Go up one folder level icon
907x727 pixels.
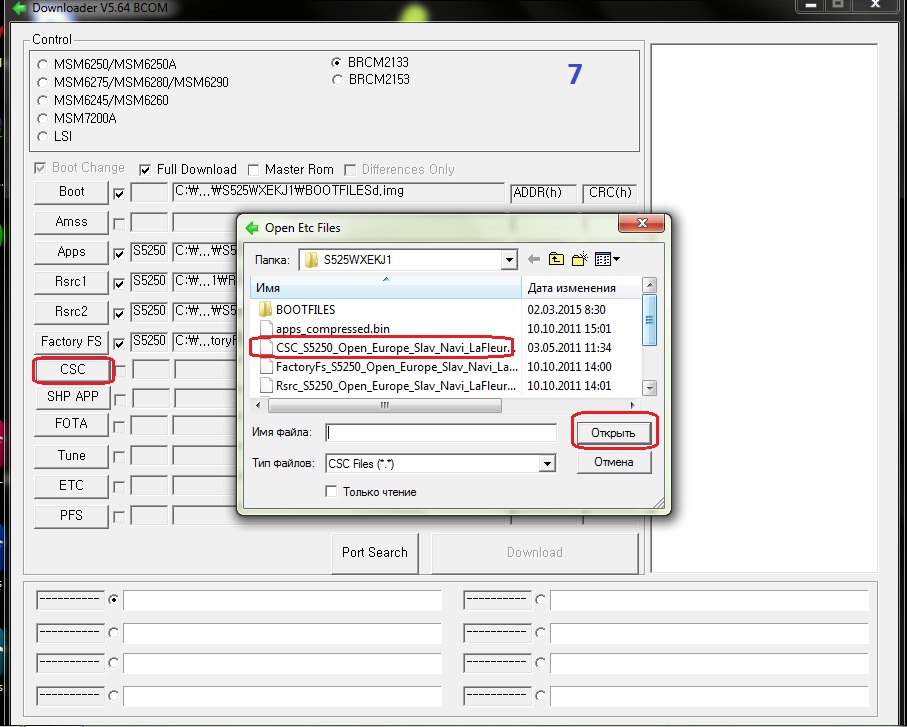point(556,259)
